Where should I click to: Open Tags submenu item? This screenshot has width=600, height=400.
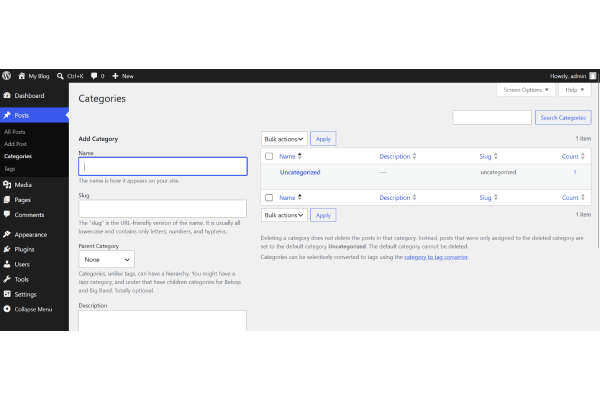click(10, 169)
